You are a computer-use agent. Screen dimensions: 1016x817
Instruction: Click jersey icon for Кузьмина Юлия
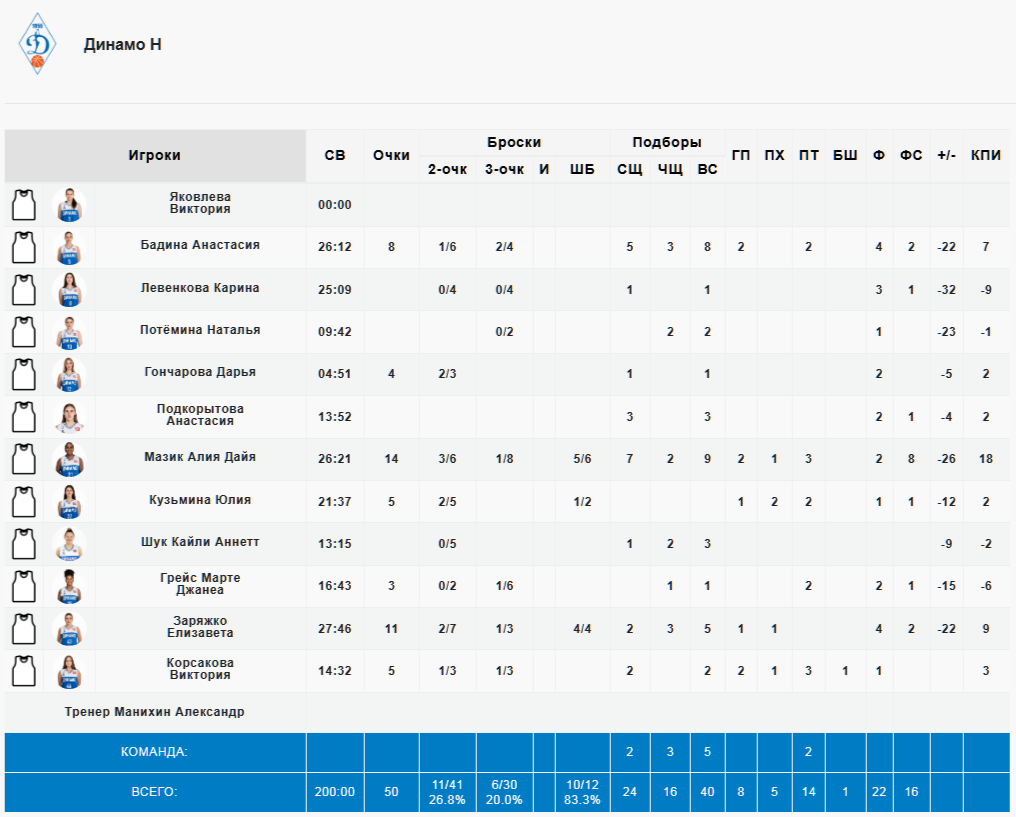(24, 501)
